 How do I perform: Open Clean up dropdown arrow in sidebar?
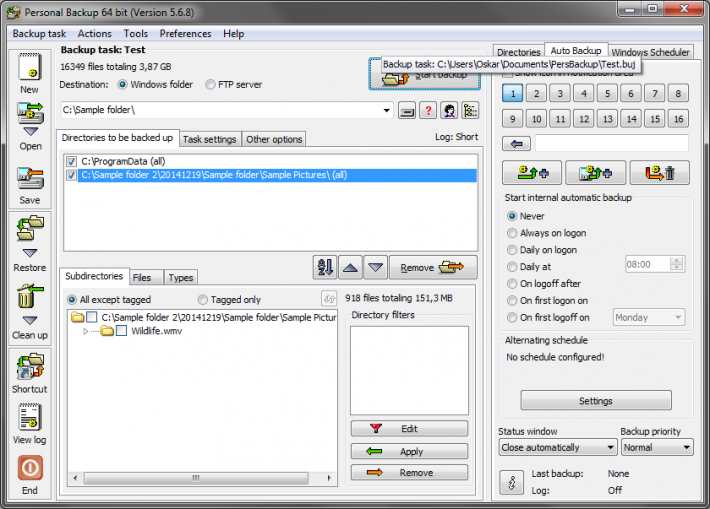30,320
